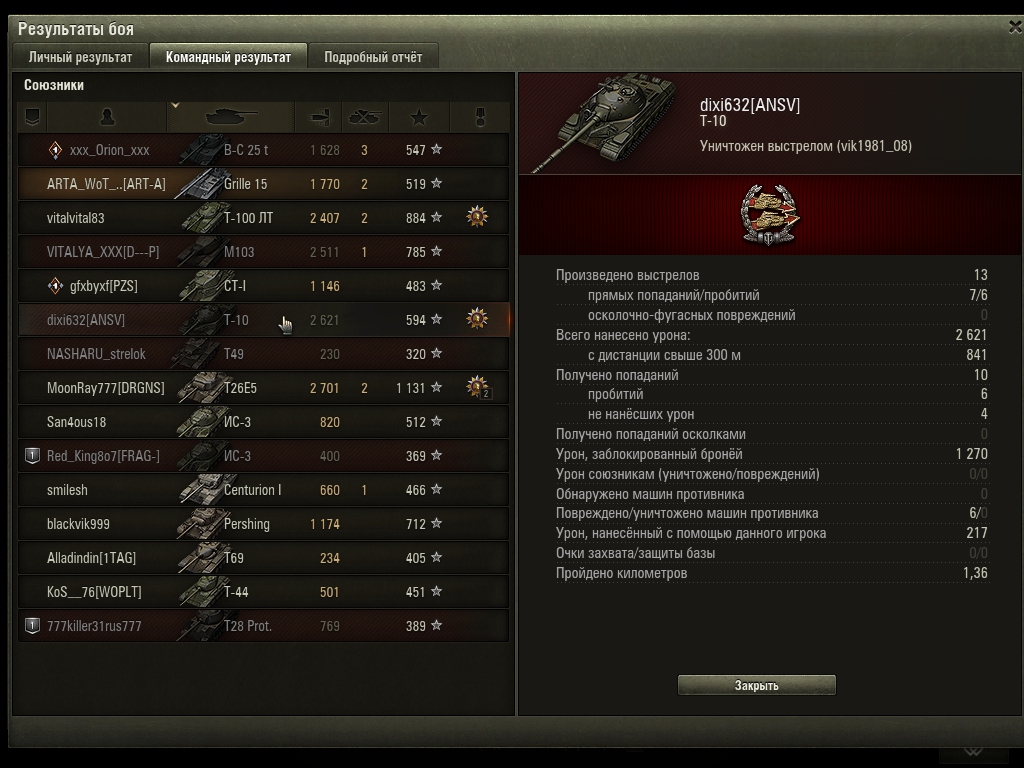Viewport: 1024px width, 768px height.
Task: Sort allies by kills icon
Action: pyautogui.click(x=364, y=117)
